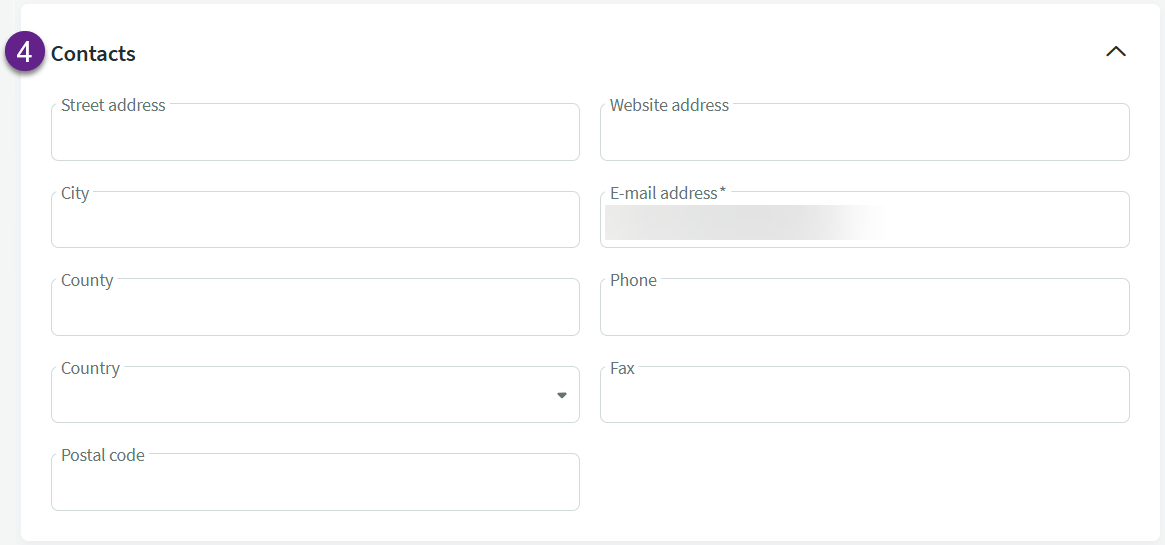
Task: Focus the County input field
Action: tap(315, 311)
